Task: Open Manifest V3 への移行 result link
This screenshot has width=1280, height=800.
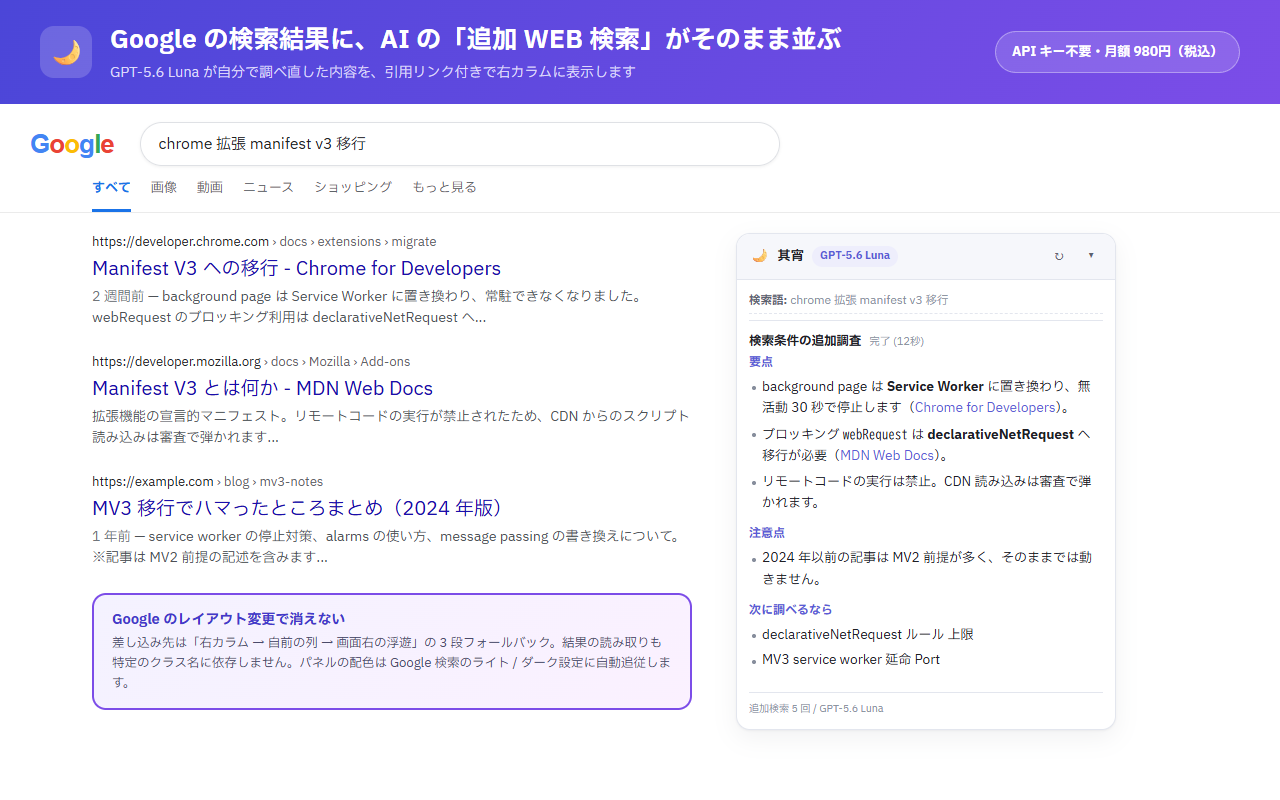Action: [x=296, y=268]
